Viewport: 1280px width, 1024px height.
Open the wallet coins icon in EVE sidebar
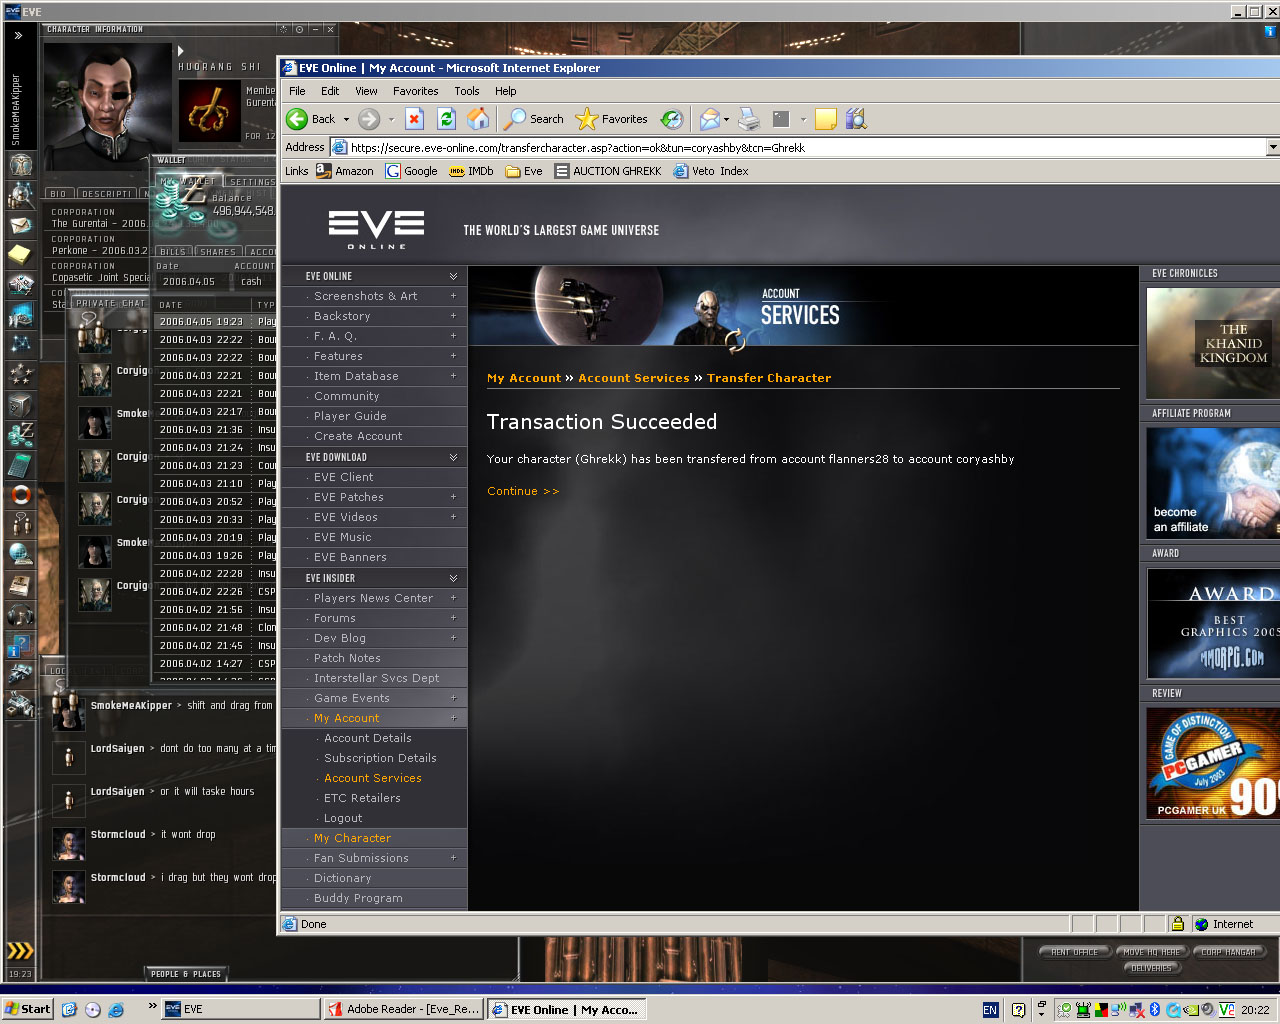(20, 435)
